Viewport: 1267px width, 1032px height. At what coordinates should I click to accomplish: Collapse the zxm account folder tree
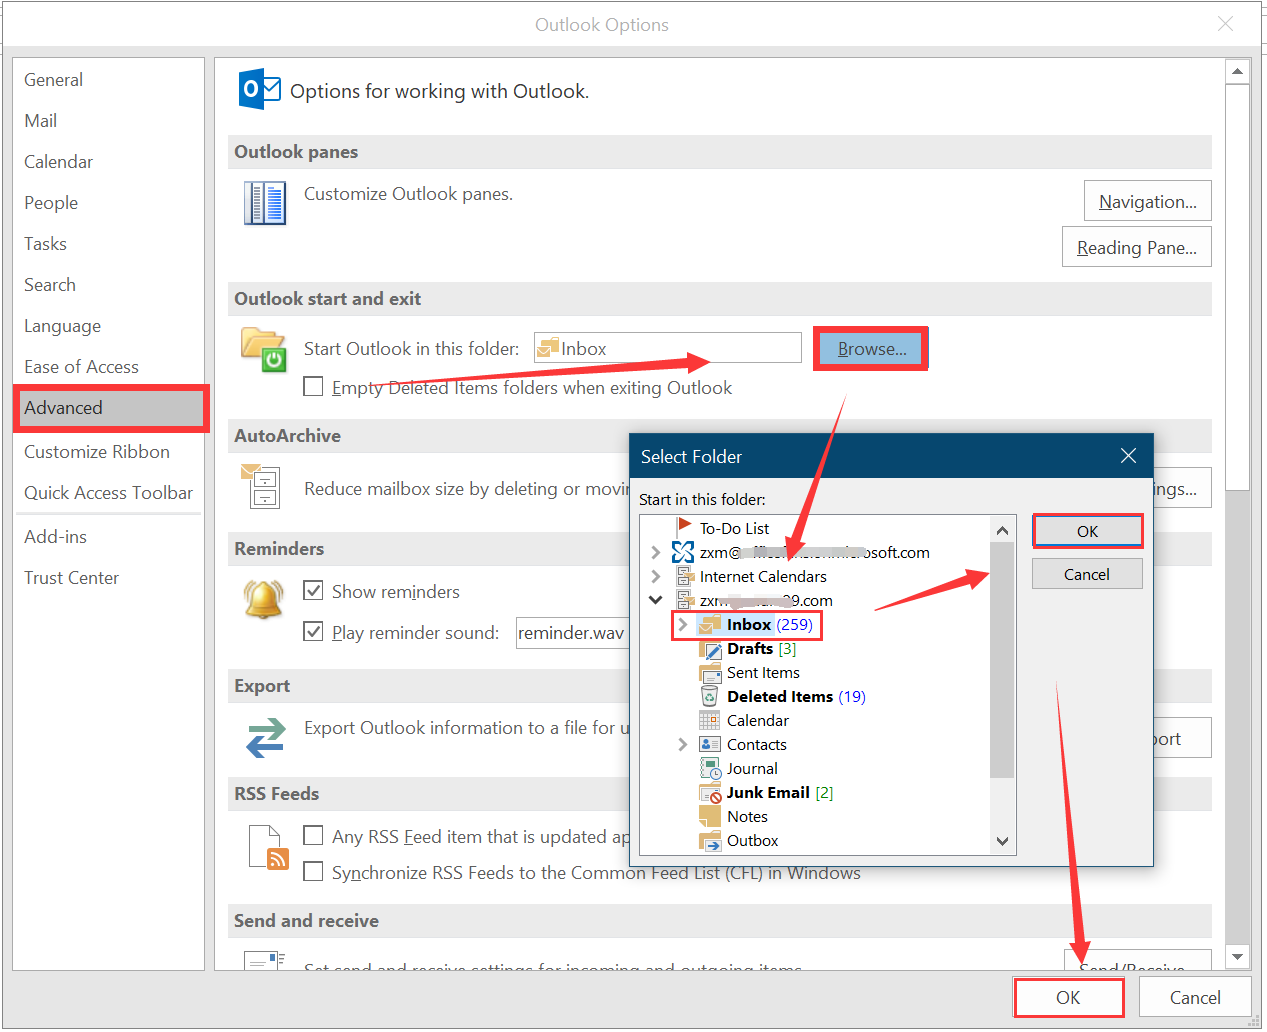655,600
